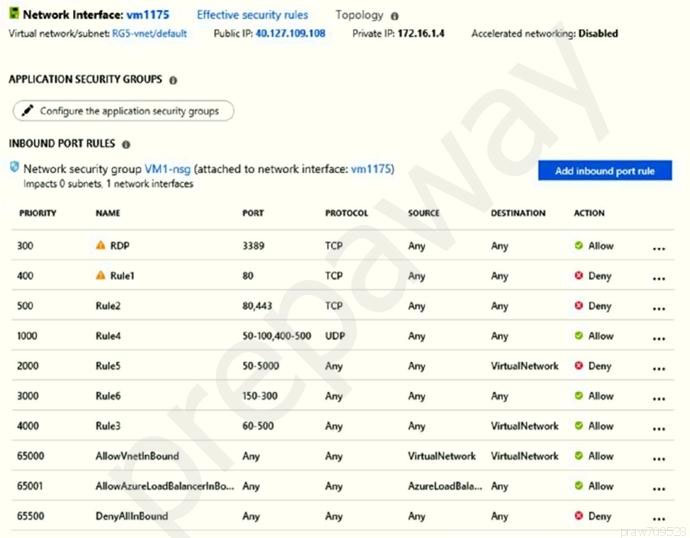Sort by Destination column header

pyautogui.click(x=518, y=213)
